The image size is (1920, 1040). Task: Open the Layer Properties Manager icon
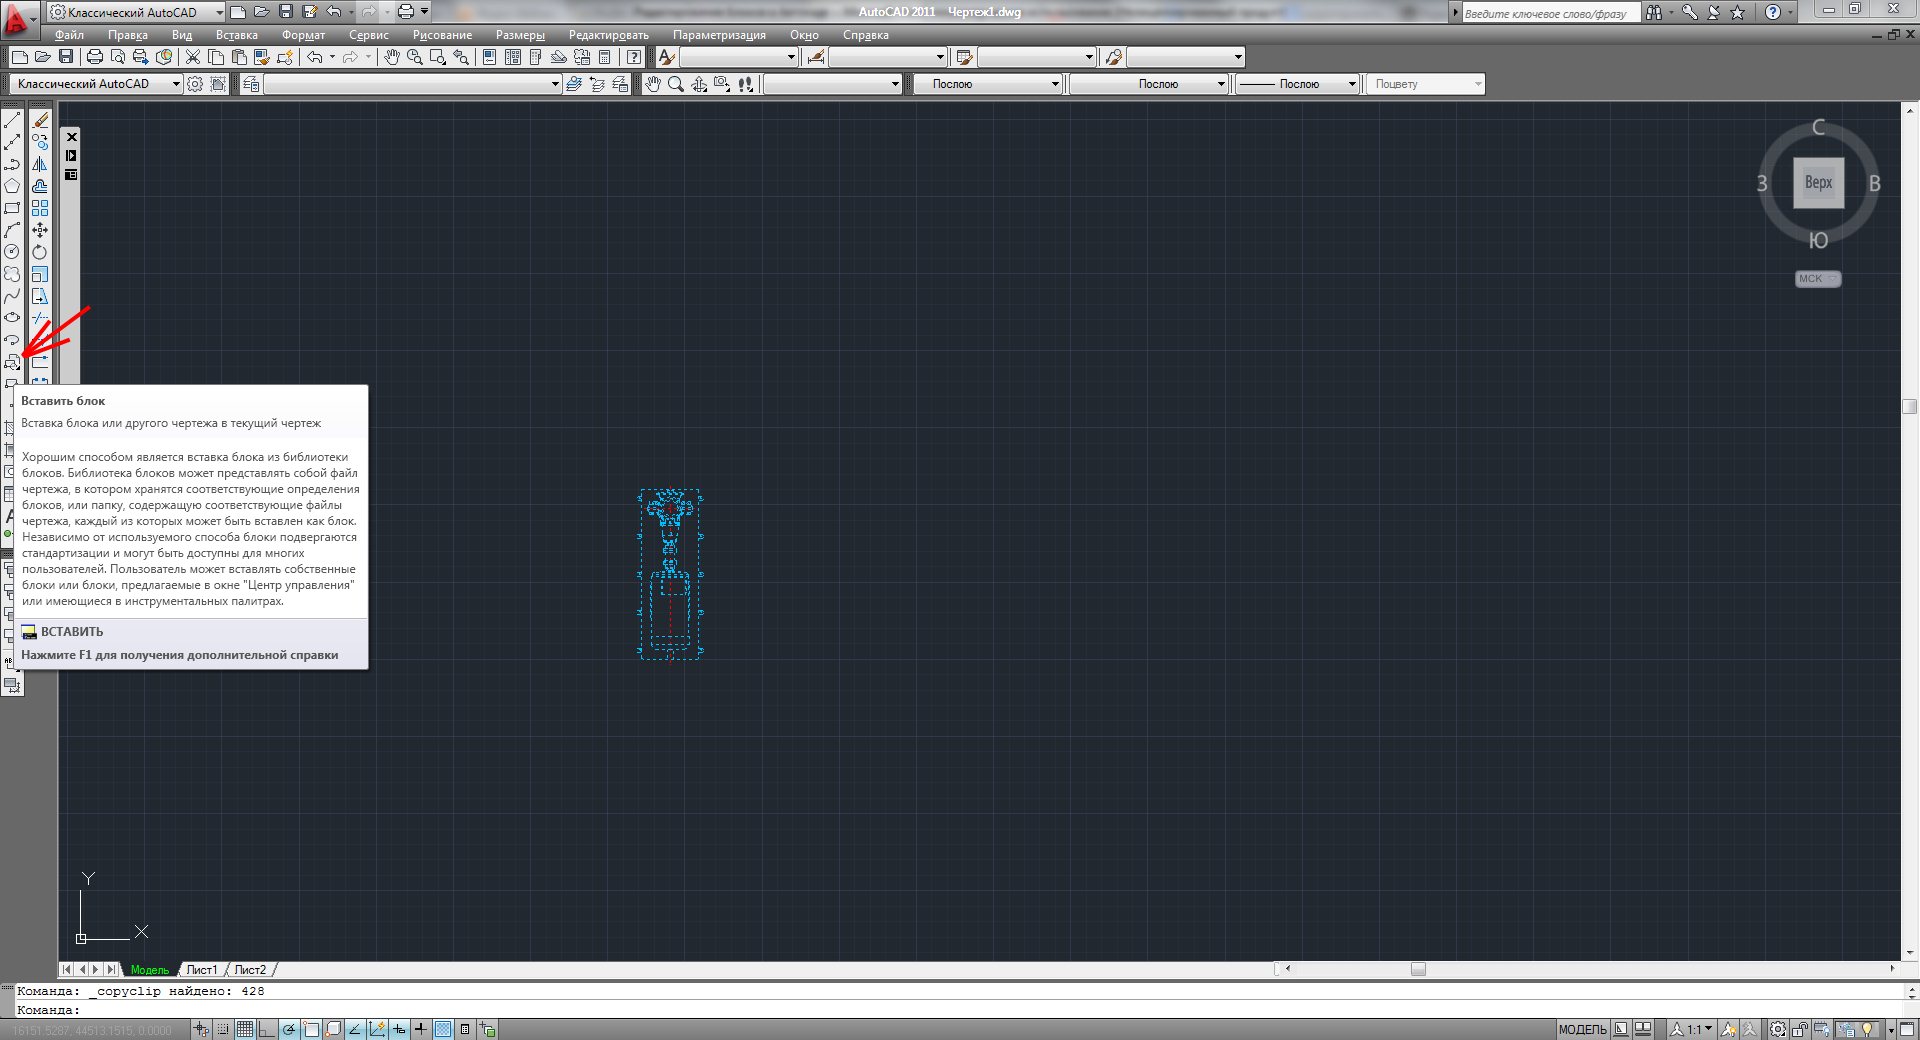[x=250, y=84]
